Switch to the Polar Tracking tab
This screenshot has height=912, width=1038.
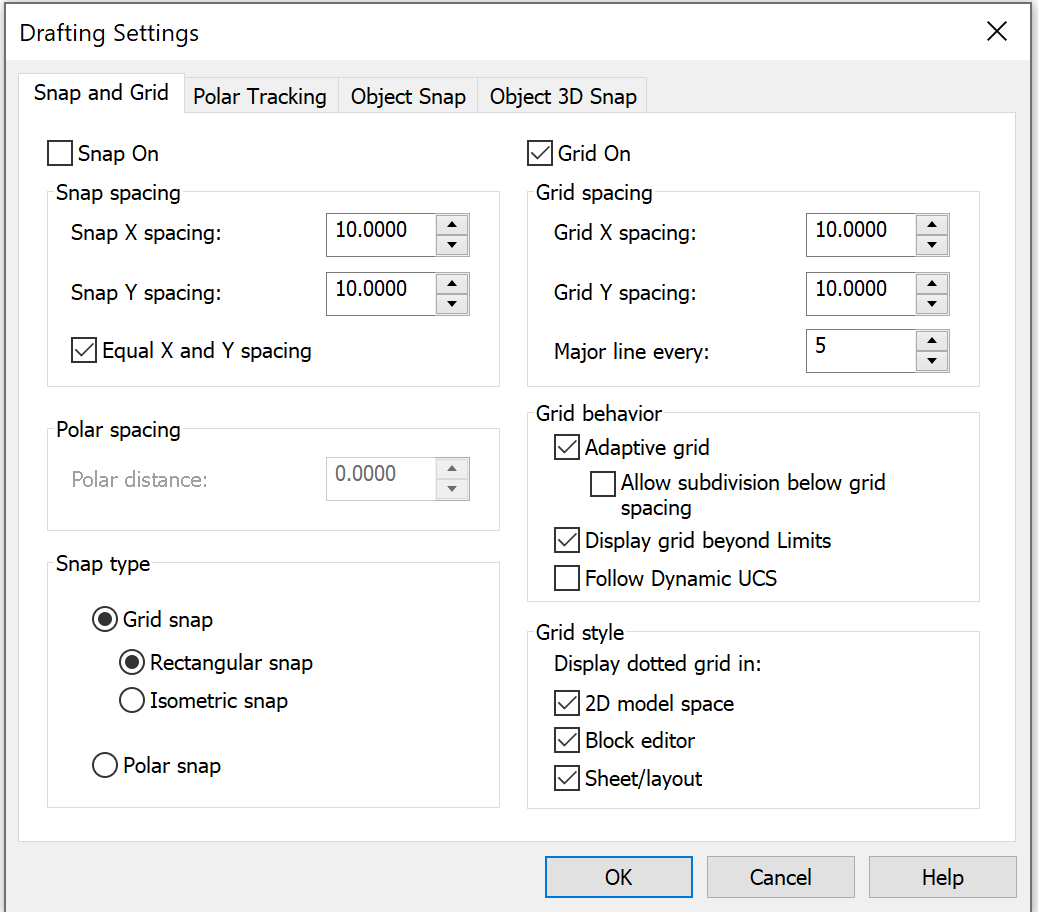pos(260,96)
